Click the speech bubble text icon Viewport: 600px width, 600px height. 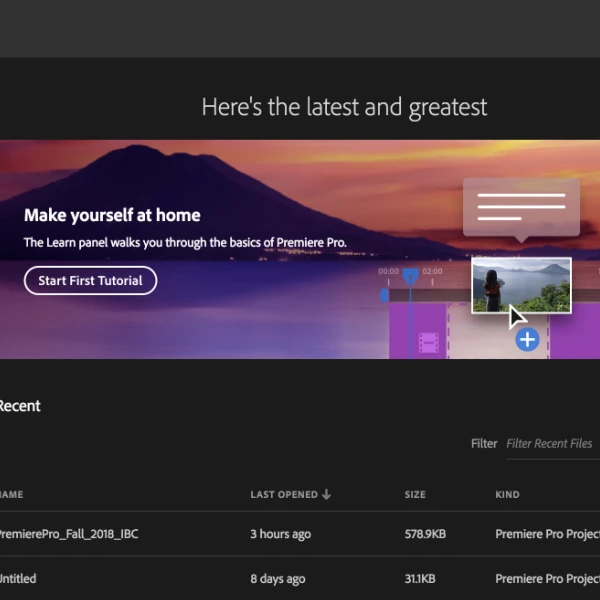tap(520, 207)
